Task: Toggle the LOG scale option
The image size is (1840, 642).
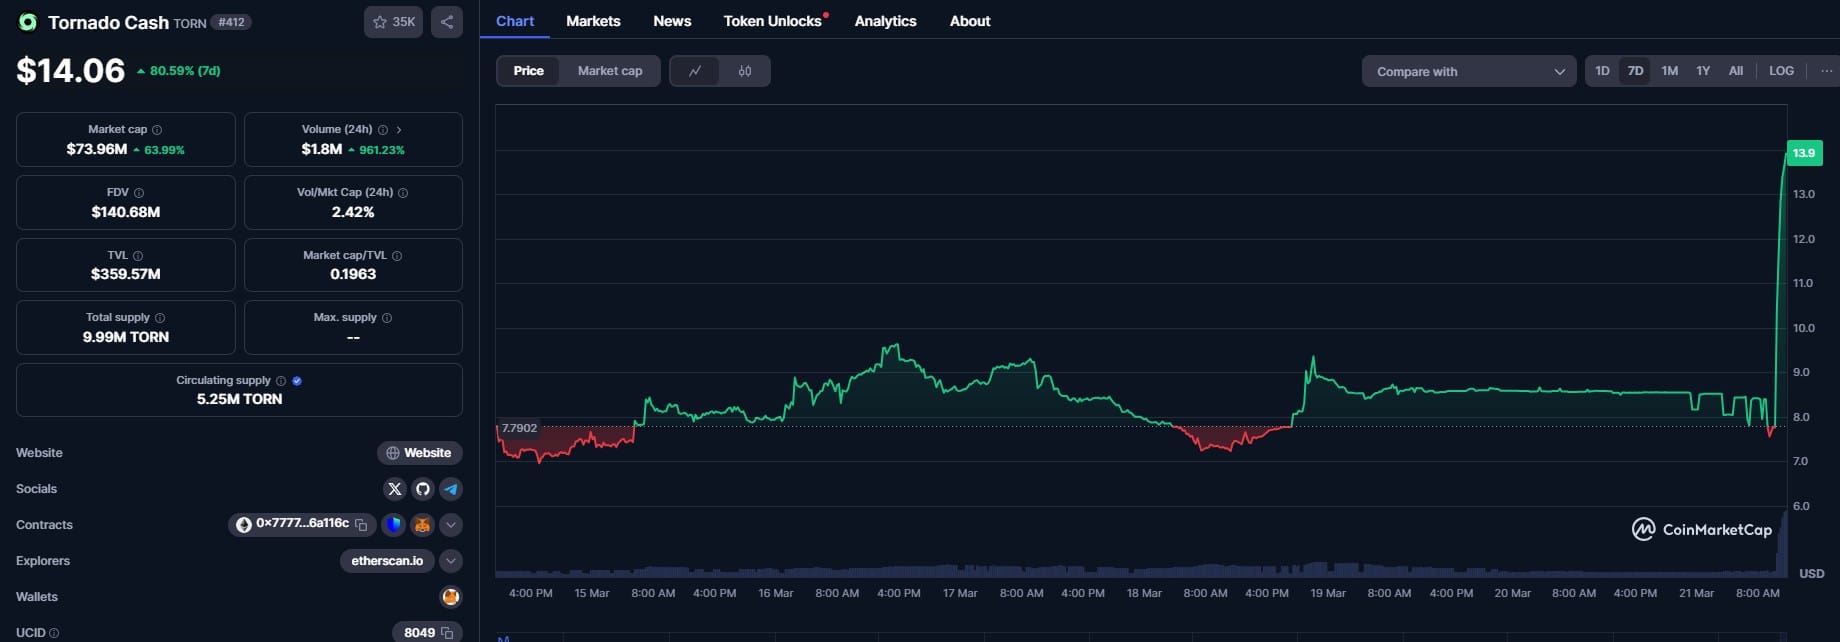Action: click(x=1781, y=71)
